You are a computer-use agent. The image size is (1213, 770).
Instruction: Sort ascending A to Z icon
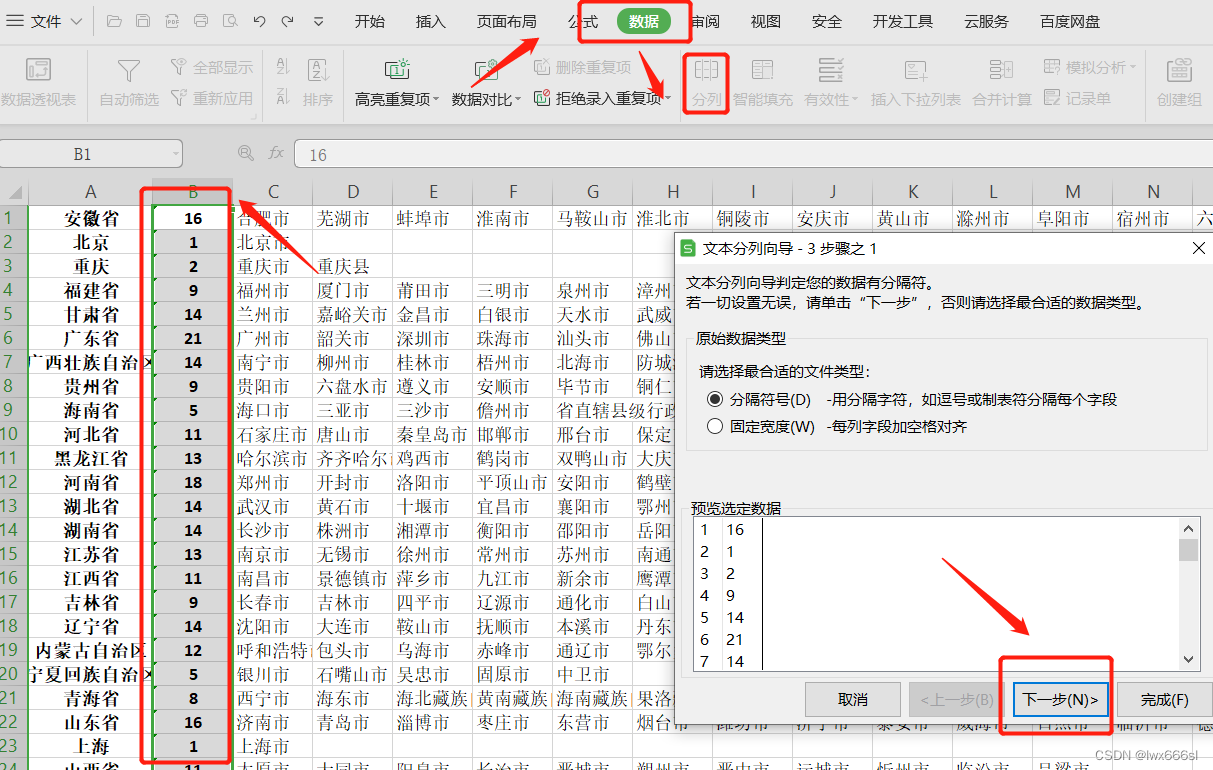(x=283, y=67)
